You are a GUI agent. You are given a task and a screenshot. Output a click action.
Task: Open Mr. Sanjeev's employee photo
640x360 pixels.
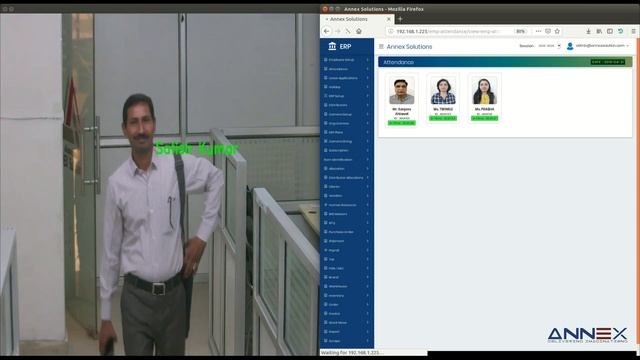tap(402, 91)
